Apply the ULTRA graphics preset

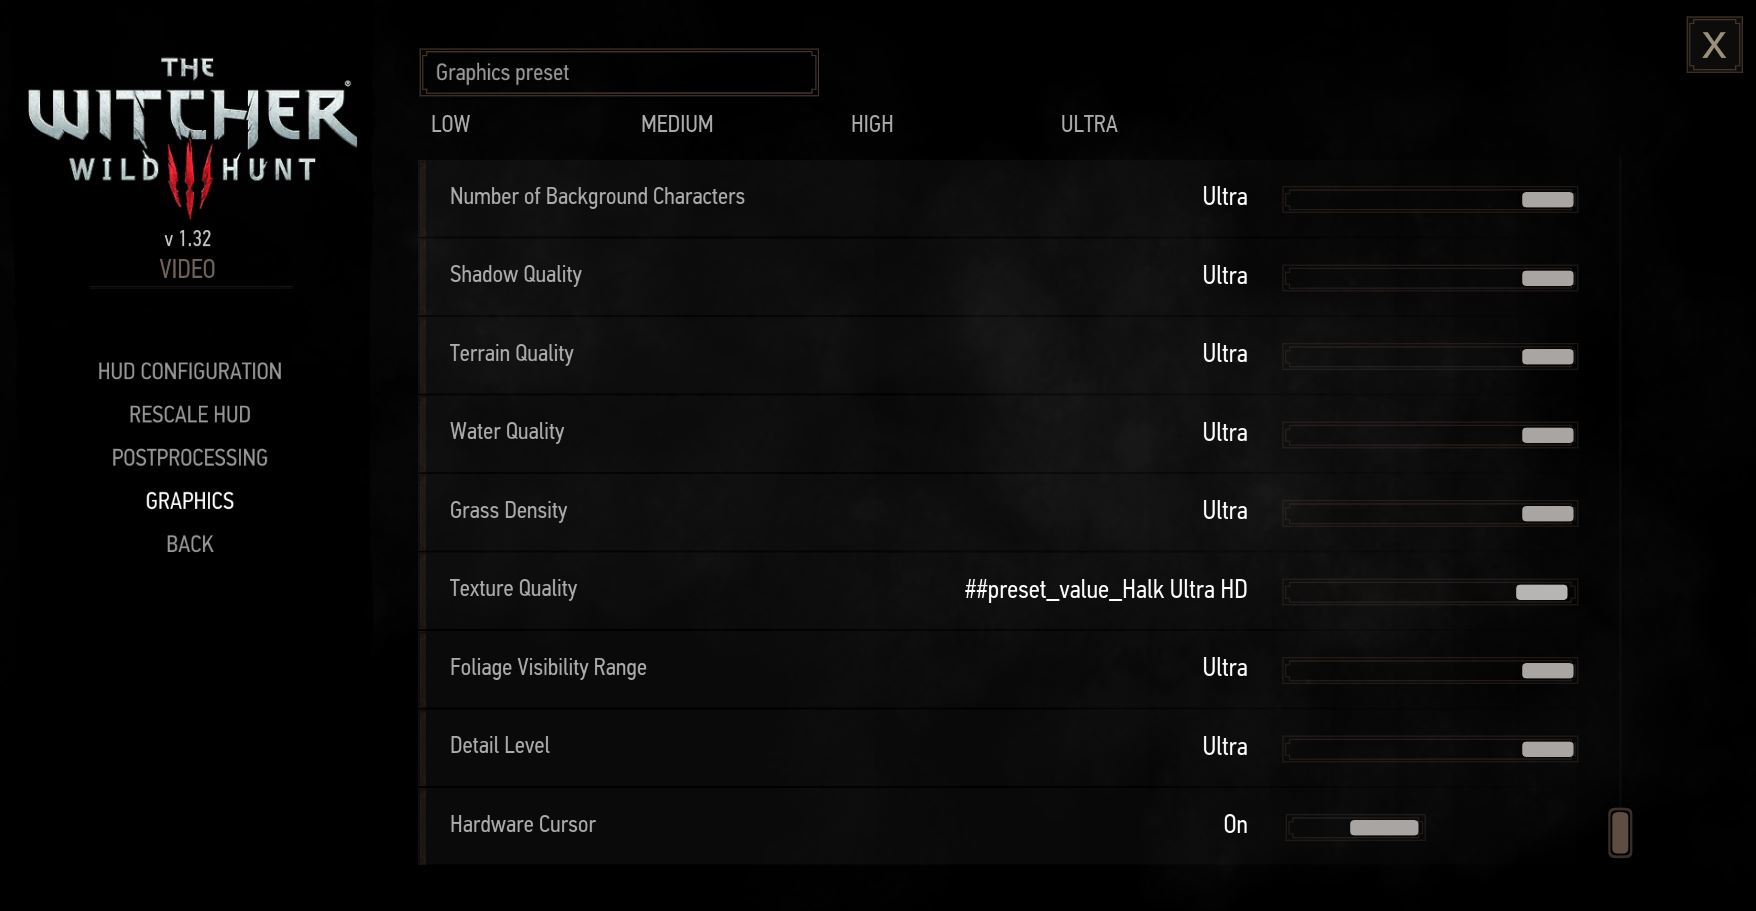tap(1089, 124)
